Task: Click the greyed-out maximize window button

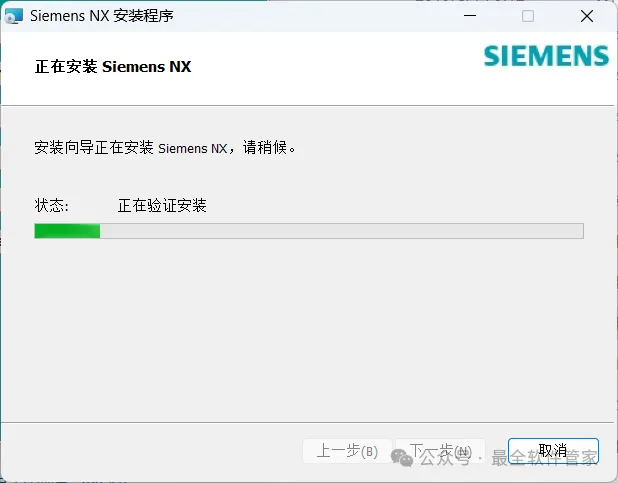Action: coord(528,16)
